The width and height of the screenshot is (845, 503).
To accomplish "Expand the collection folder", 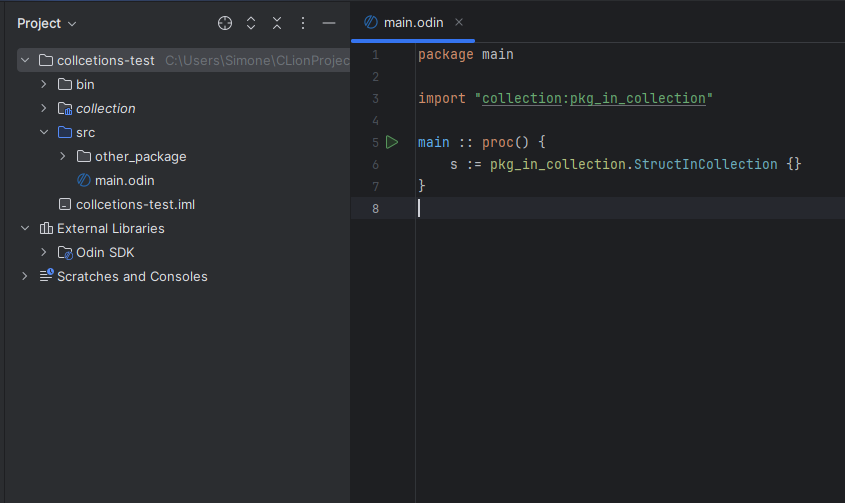I will (44, 108).
